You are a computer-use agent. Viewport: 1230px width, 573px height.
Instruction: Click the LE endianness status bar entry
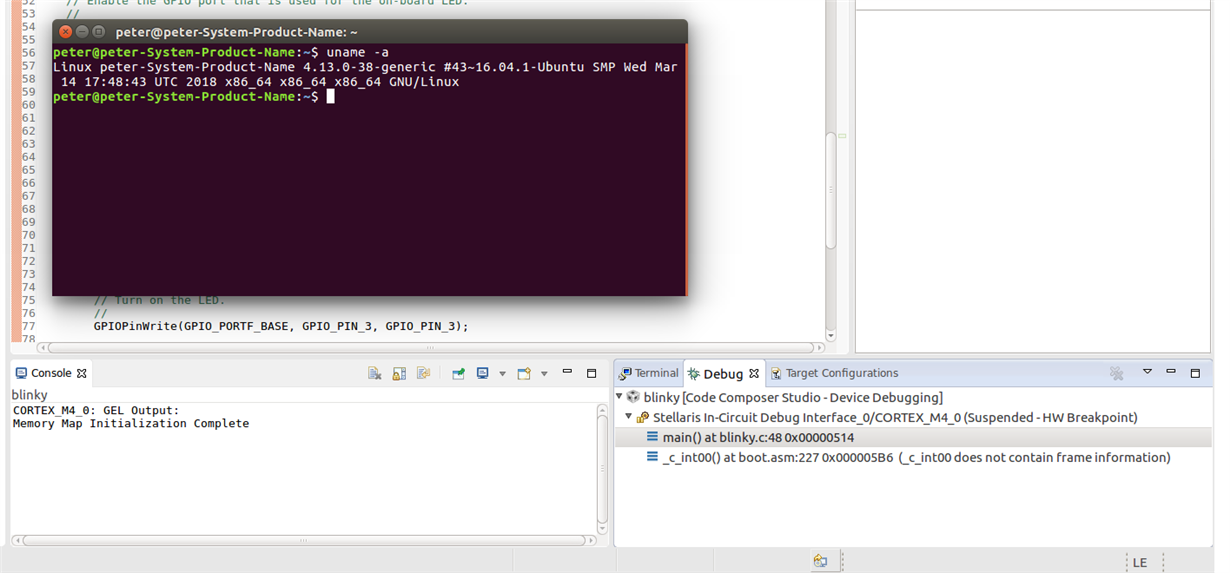point(1139,563)
